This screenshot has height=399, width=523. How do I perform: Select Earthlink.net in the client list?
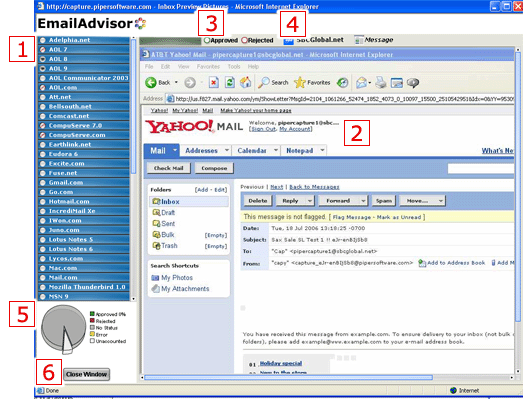(83, 144)
